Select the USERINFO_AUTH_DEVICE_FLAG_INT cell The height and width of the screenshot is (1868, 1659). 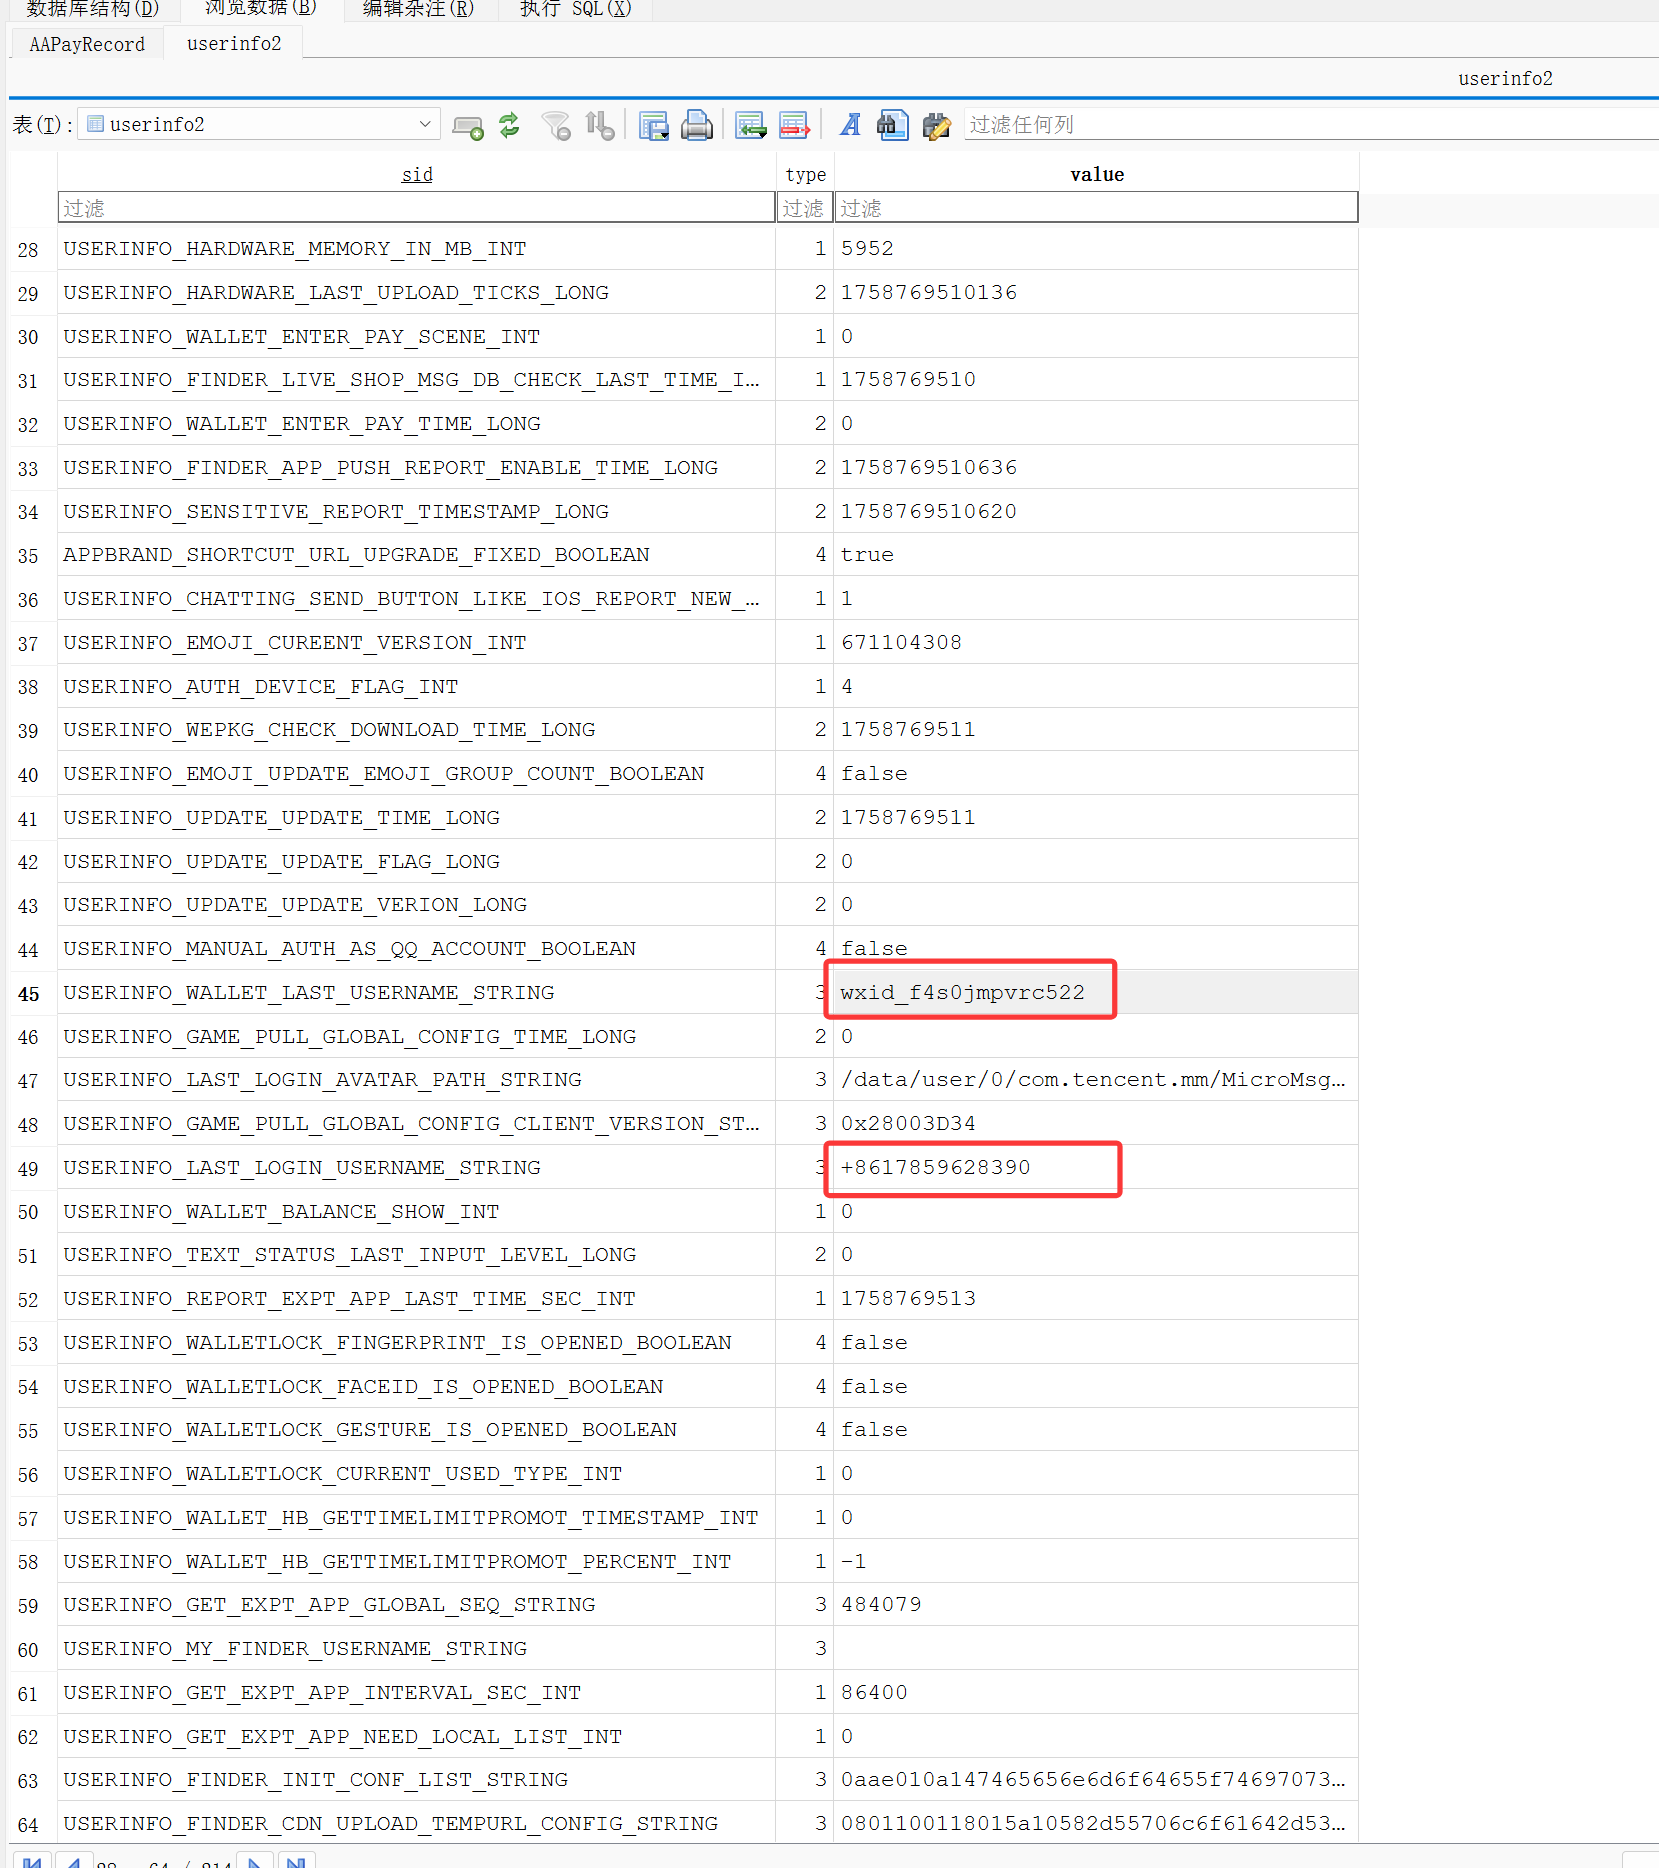coord(416,686)
